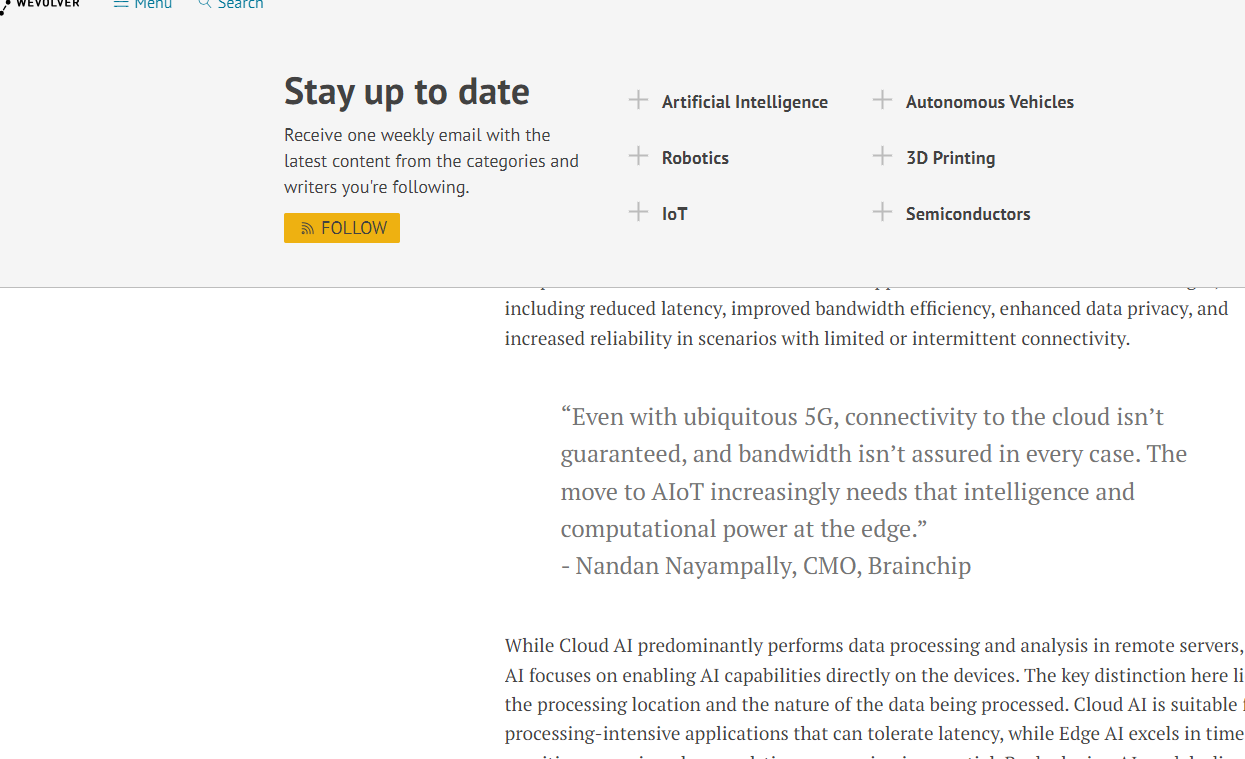Follow the Robotics category label
The image size is (1245, 759).
(x=695, y=158)
